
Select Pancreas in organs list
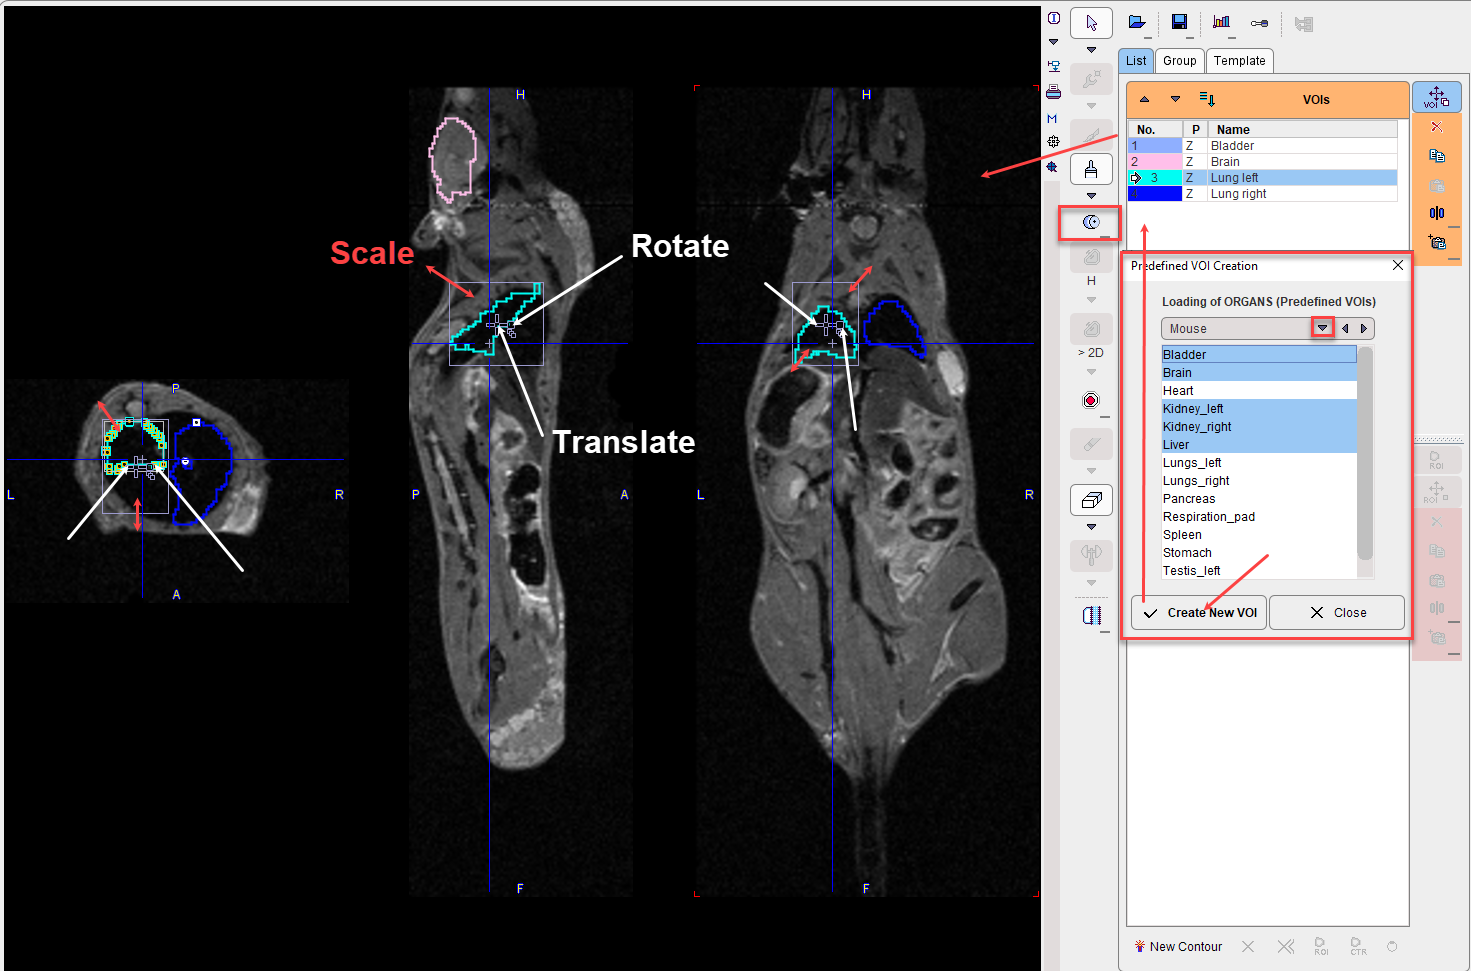pos(1259,499)
